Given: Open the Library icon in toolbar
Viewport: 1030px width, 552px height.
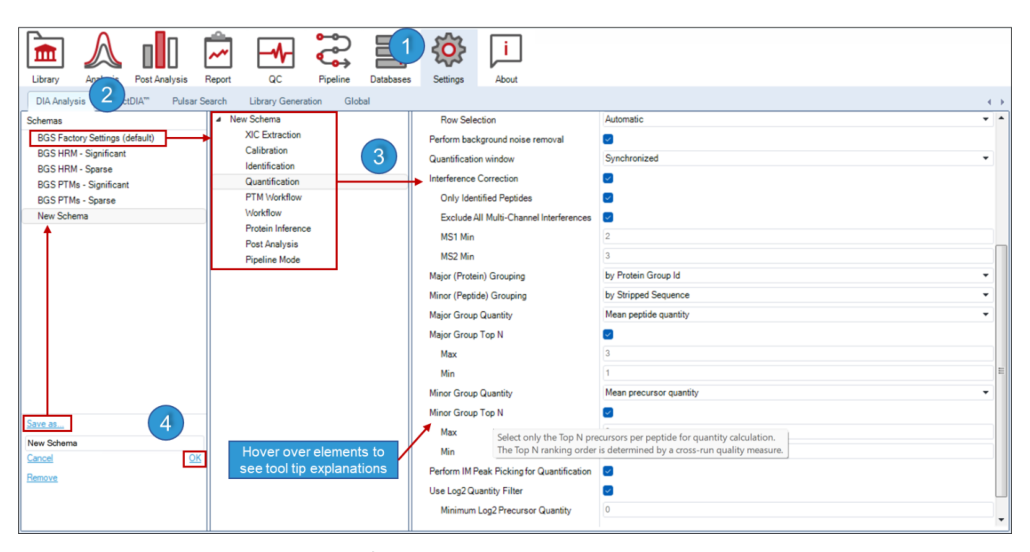Looking at the screenshot, I should [x=45, y=51].
